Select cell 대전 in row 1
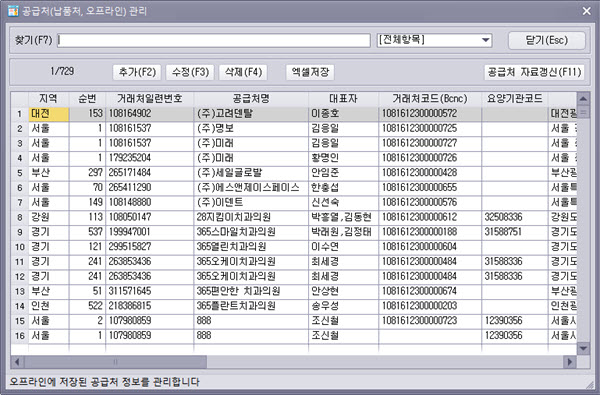This screenshot has width=600, height=395. (49, 114)
